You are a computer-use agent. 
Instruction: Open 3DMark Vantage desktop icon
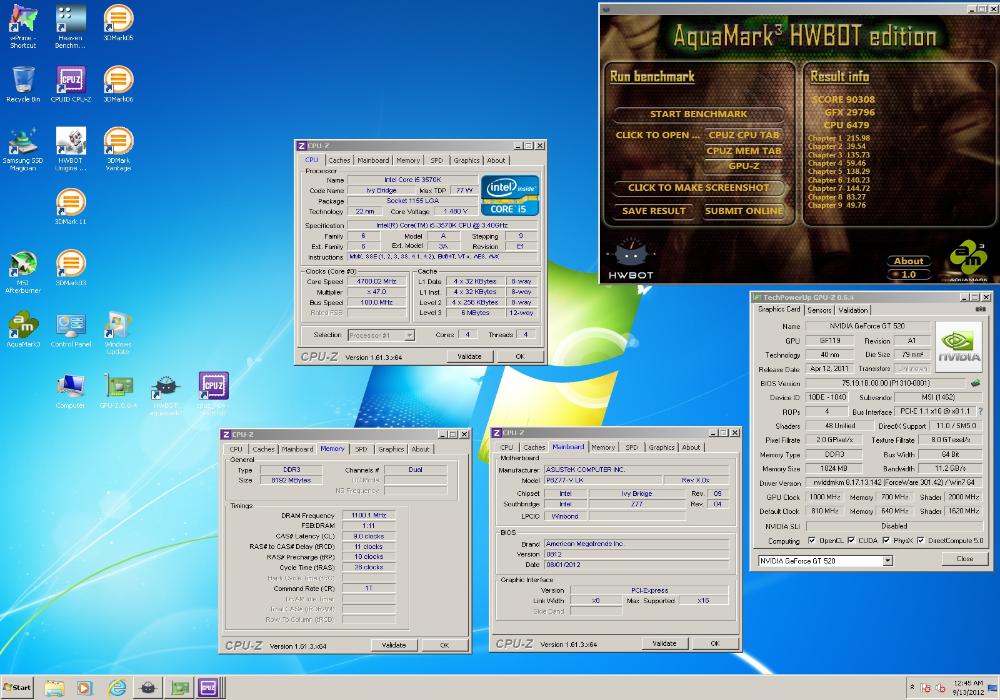(118, 149)
